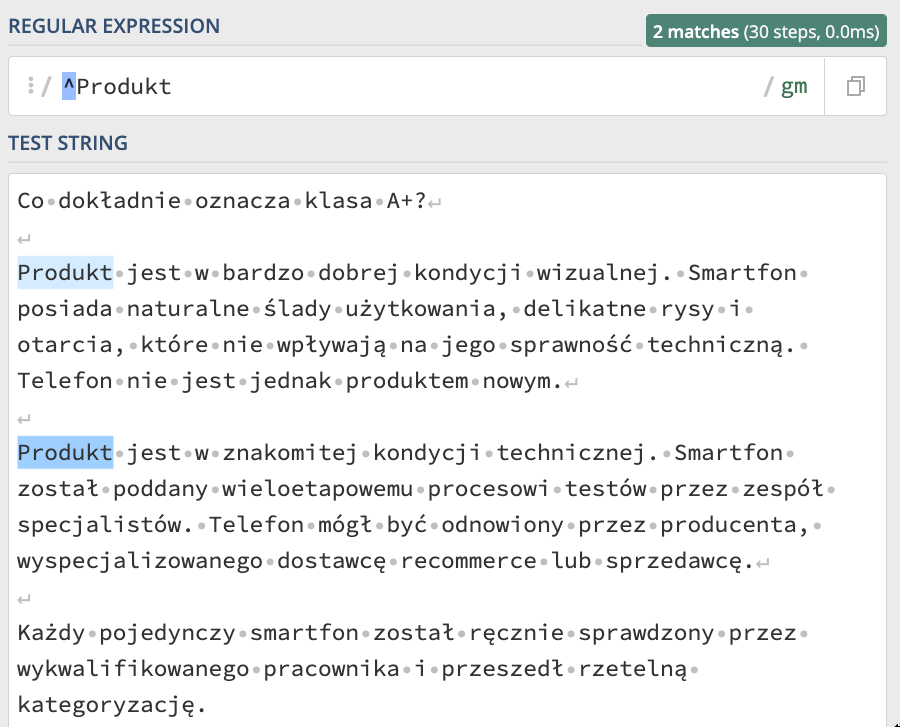Click the word 'Każdy' in last paragraph

[51, 633]
